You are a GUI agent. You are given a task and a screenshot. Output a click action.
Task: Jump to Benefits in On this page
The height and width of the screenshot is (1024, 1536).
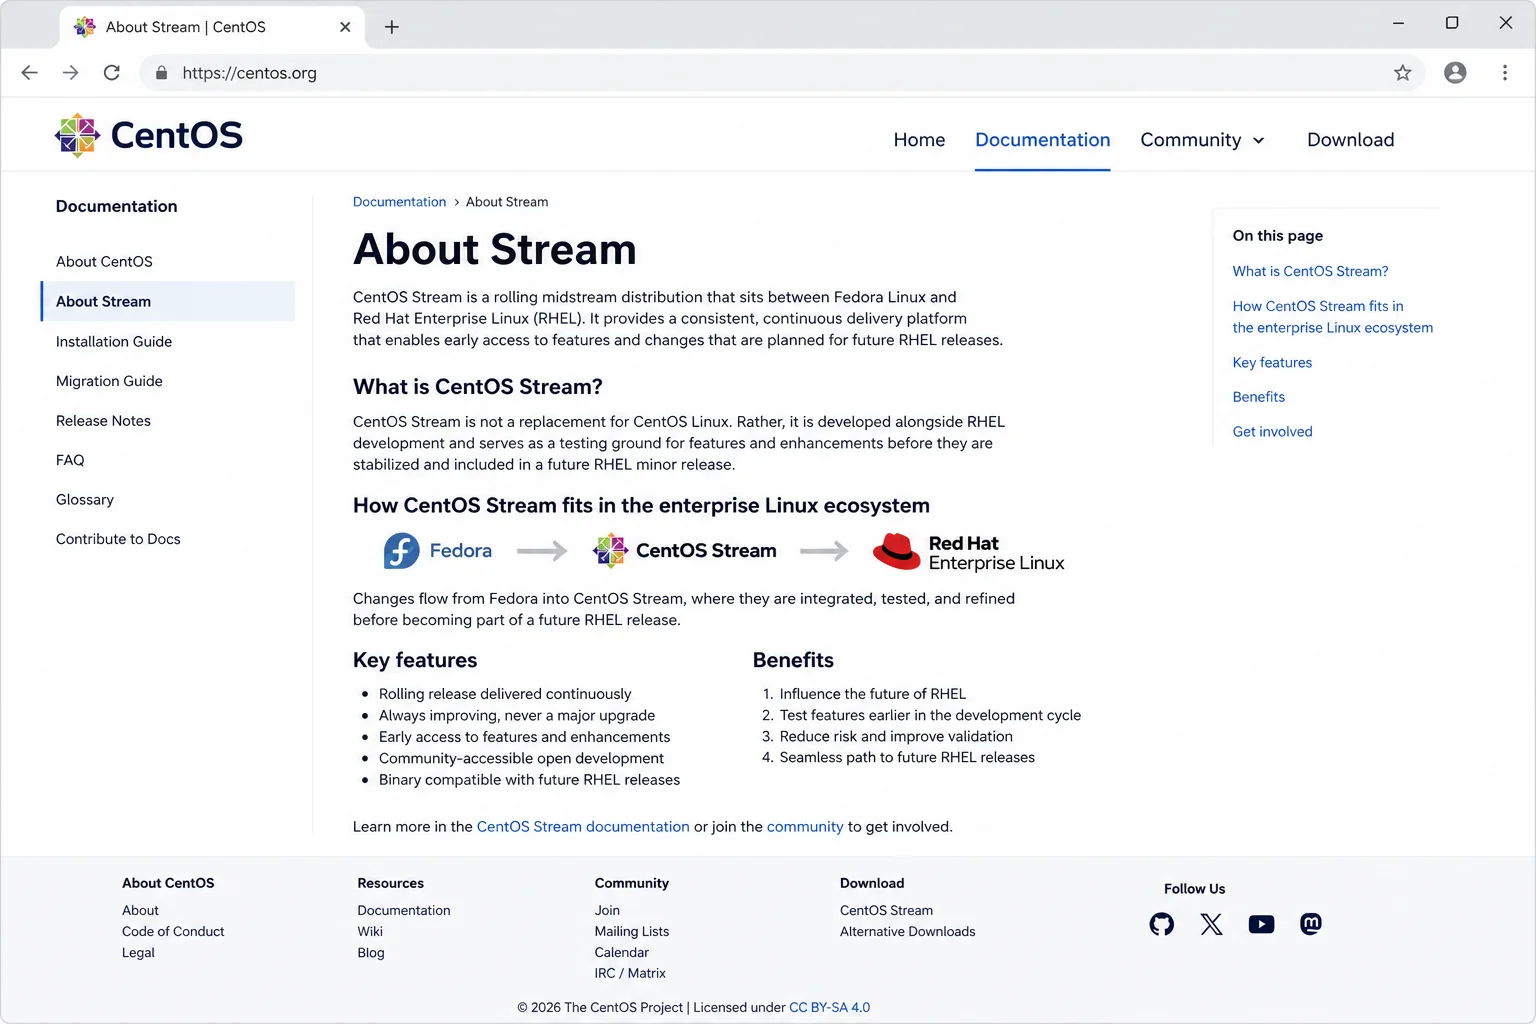pyautogui.click(x=1258, y=397)
